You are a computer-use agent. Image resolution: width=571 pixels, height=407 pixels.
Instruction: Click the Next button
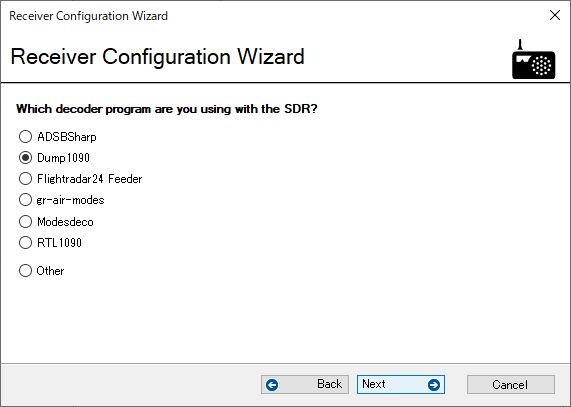click(401, 384)
